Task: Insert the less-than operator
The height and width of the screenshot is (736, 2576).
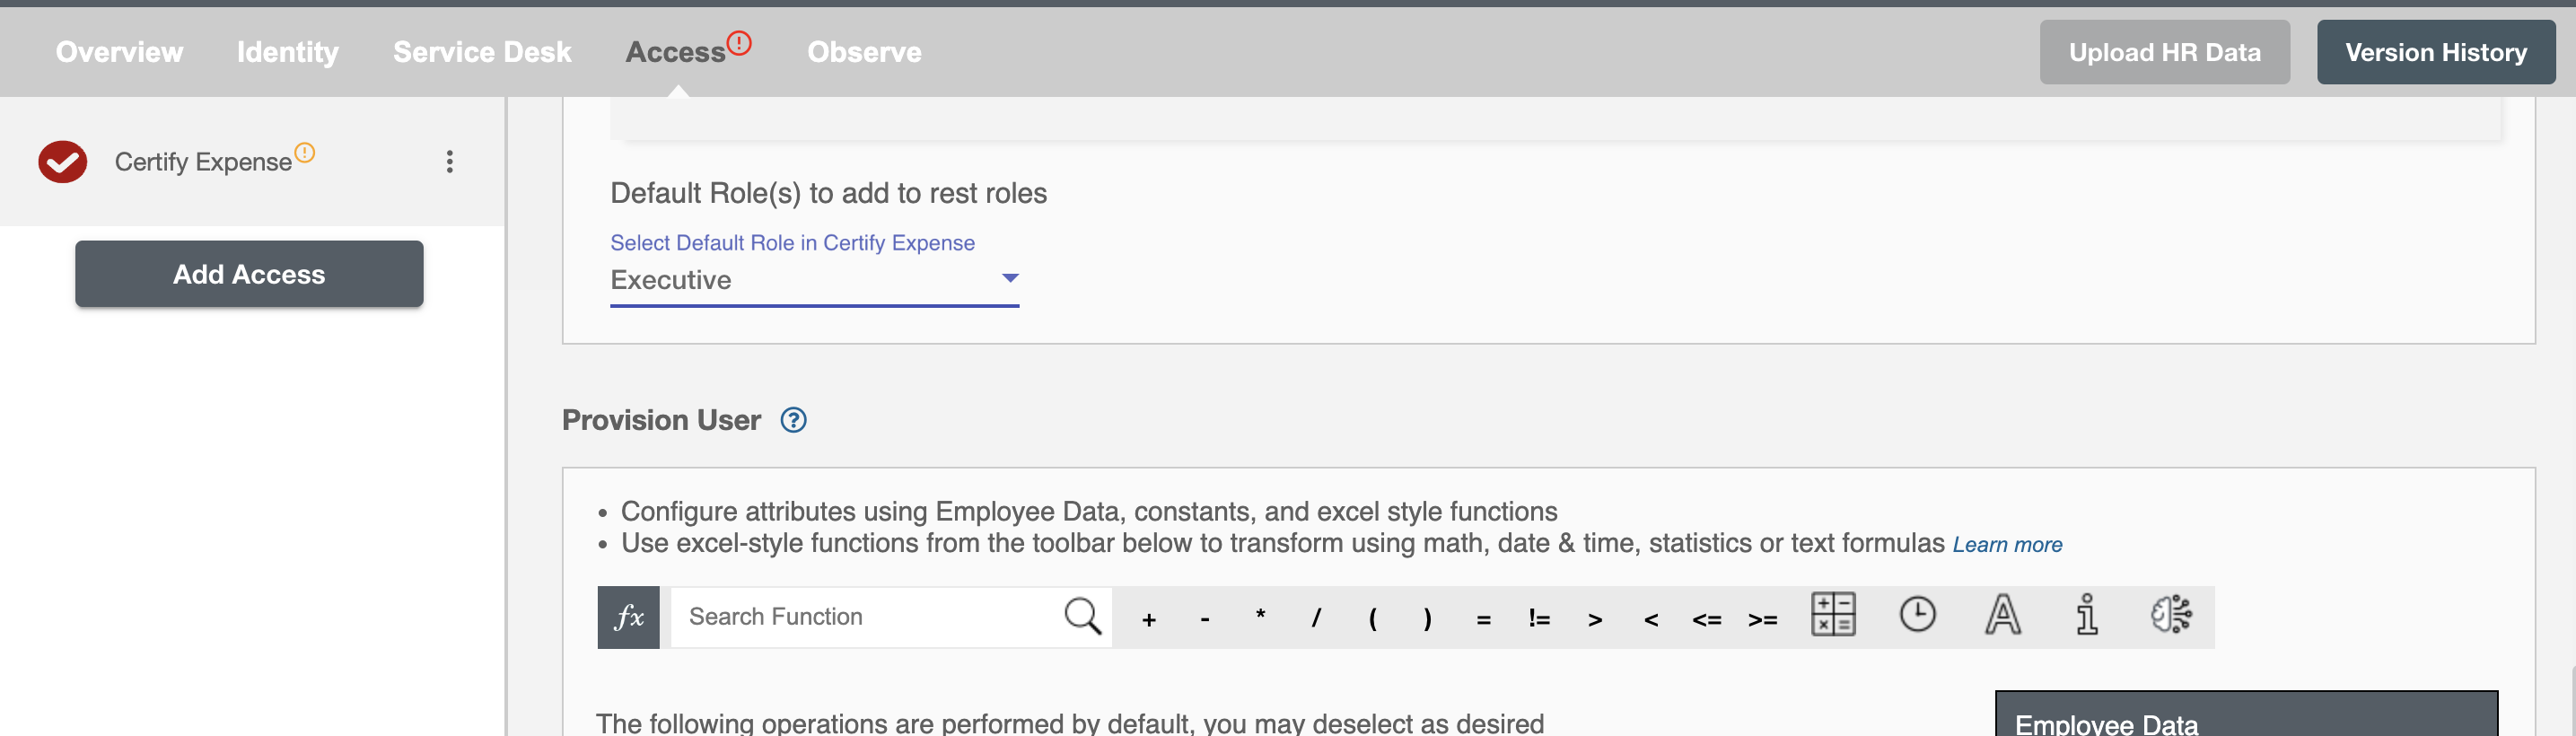Action: tap(1651, 620)
